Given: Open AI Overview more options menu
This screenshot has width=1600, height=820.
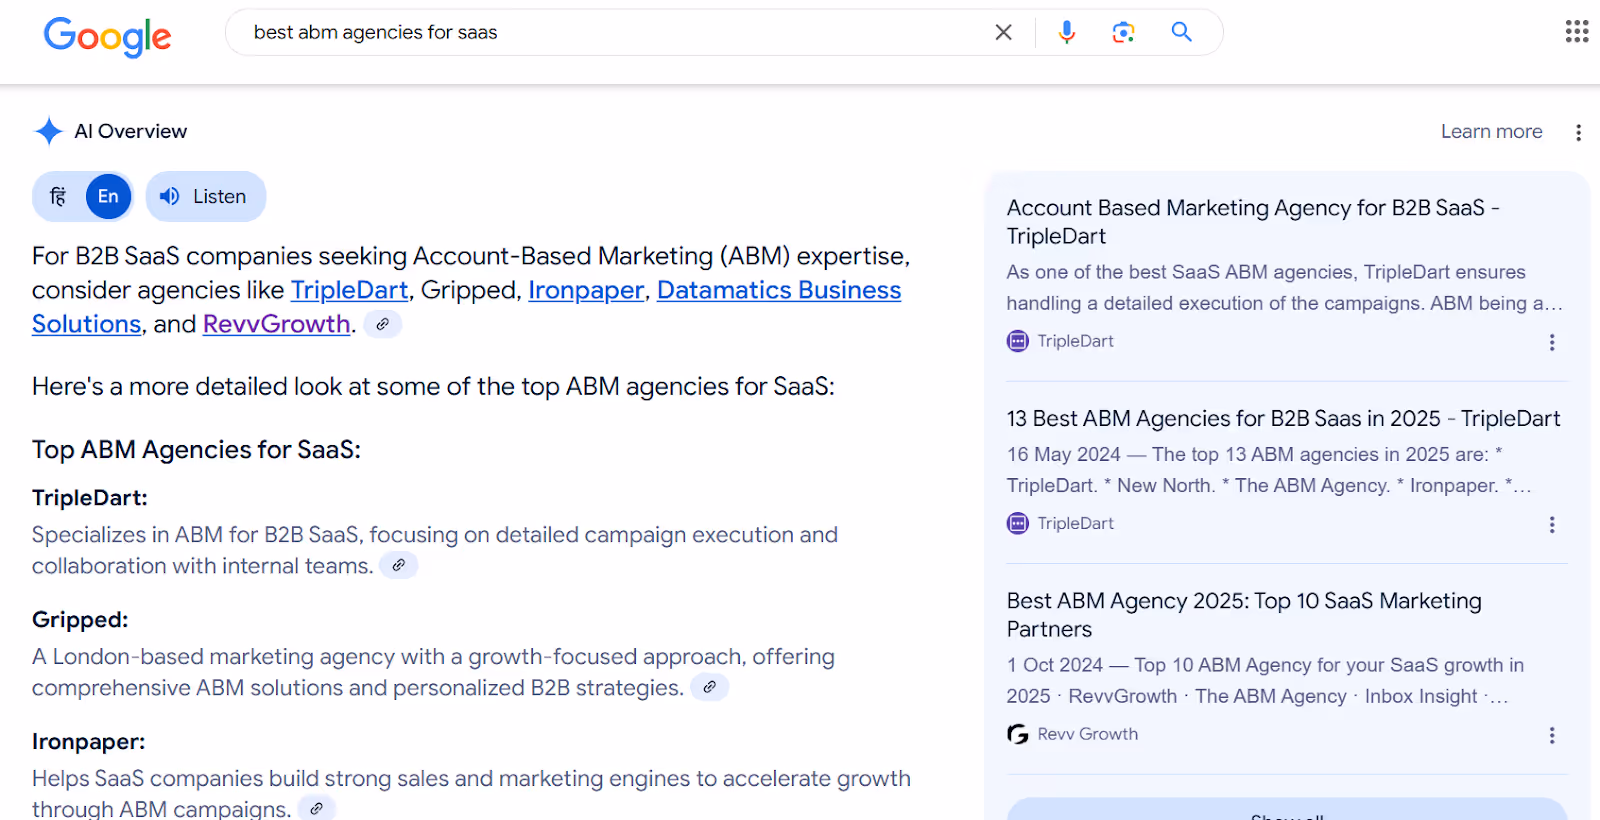Looking at the screenshot, I should tap(1578, 132).
